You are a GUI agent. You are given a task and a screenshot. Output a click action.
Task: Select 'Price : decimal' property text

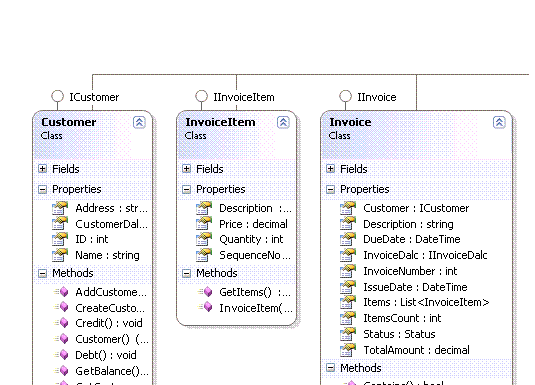(x=253, y=224)
